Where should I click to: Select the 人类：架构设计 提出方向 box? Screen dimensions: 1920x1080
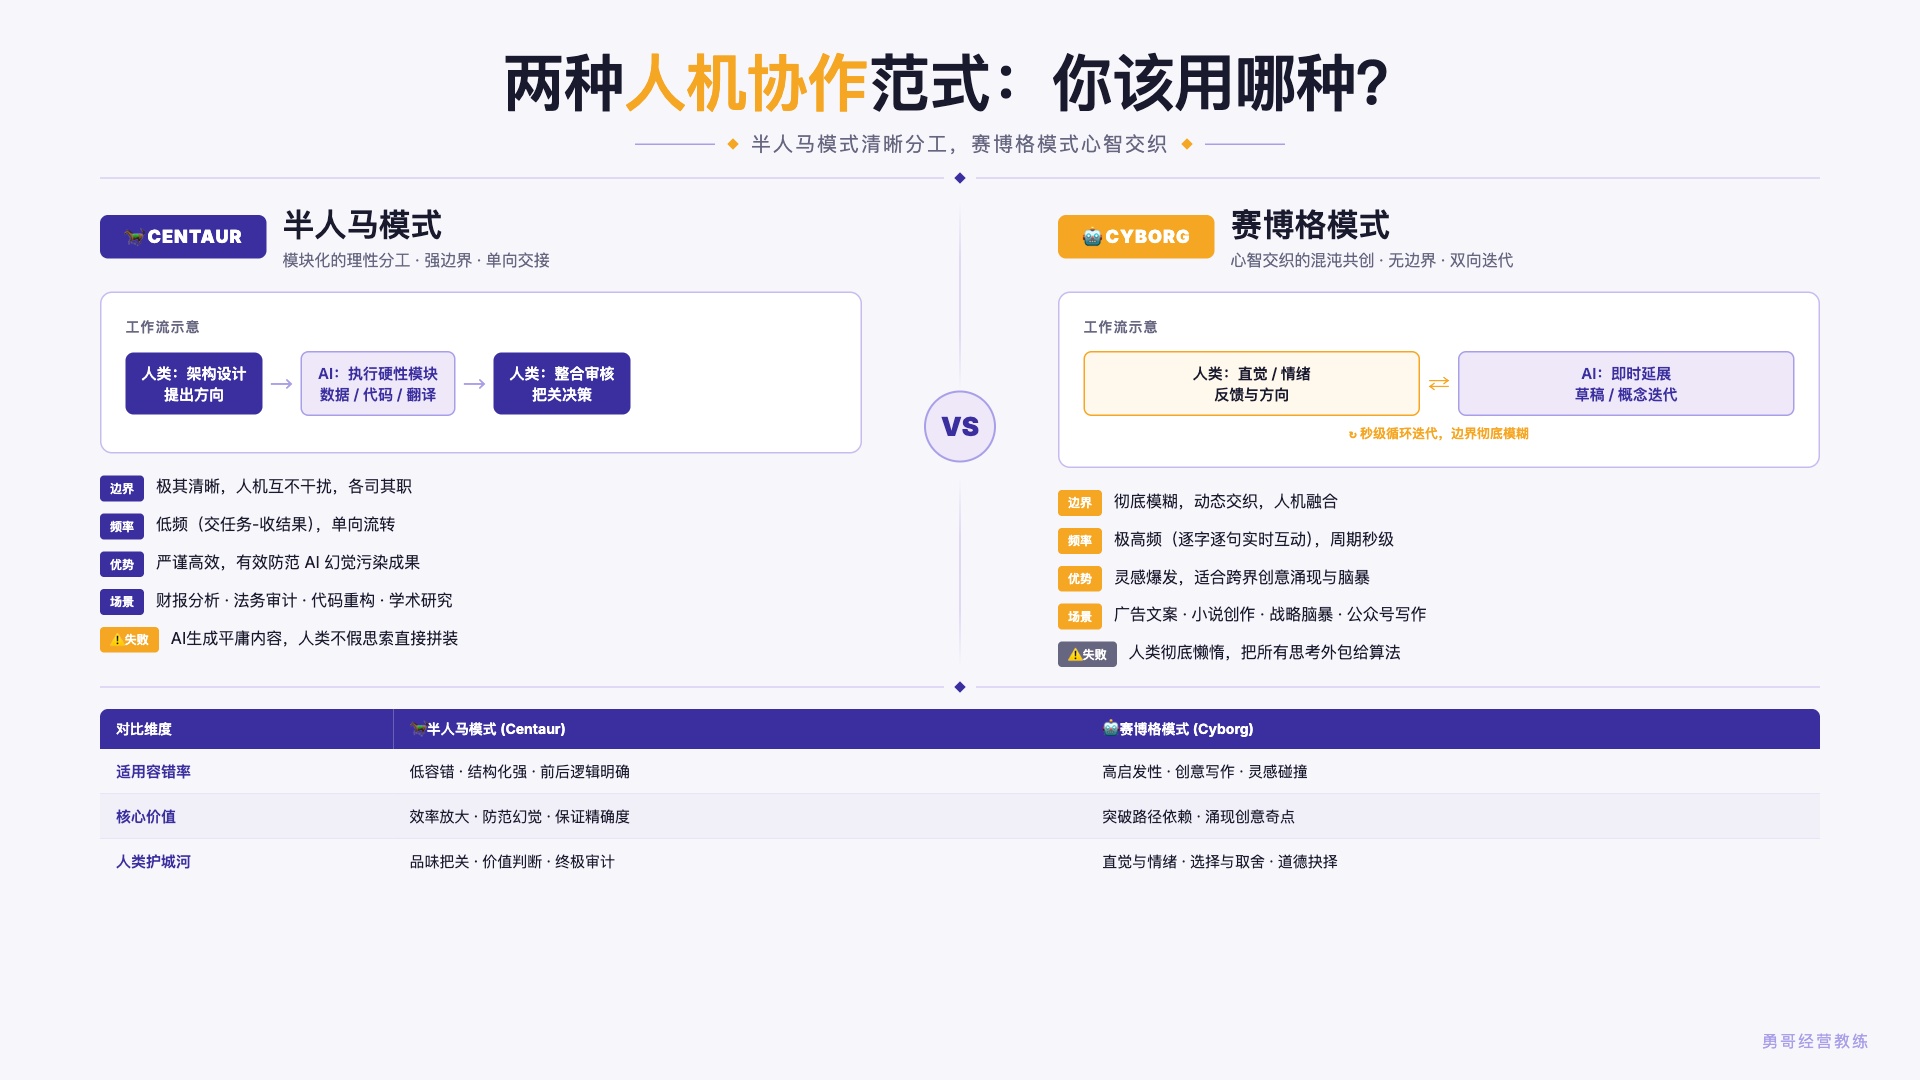click(194, 384)
